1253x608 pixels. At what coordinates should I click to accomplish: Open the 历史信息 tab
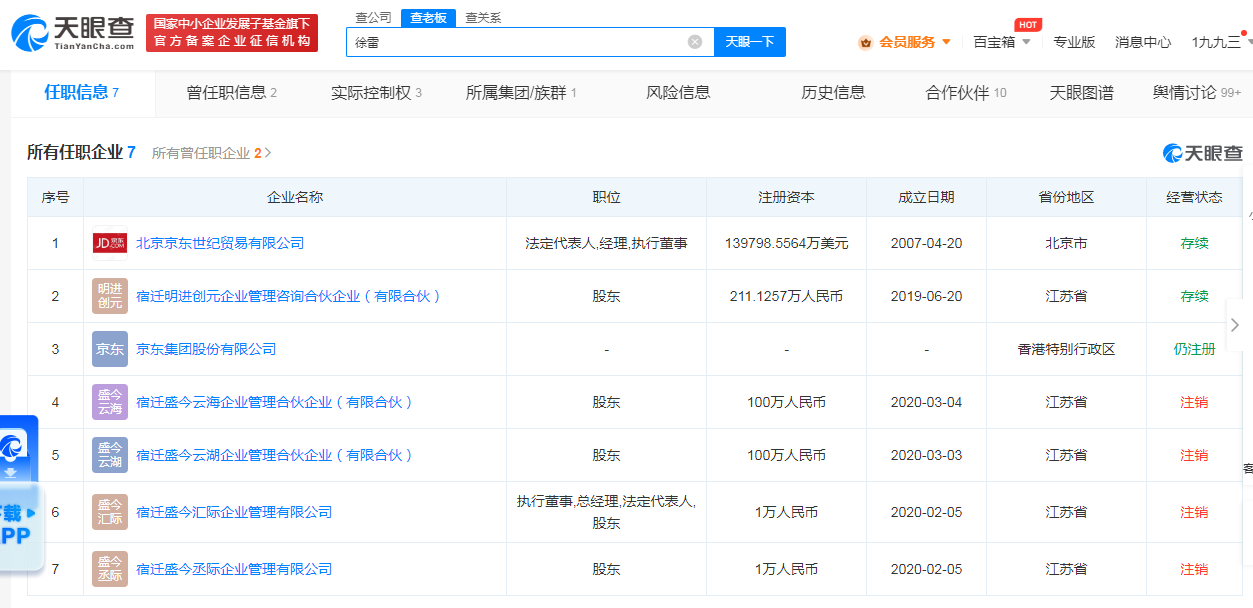click(833, 93)
